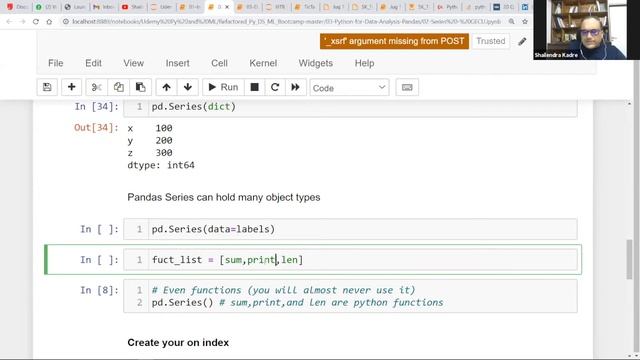Move selected cell down arrow
The image size is (640, 360).
point(188,87)
